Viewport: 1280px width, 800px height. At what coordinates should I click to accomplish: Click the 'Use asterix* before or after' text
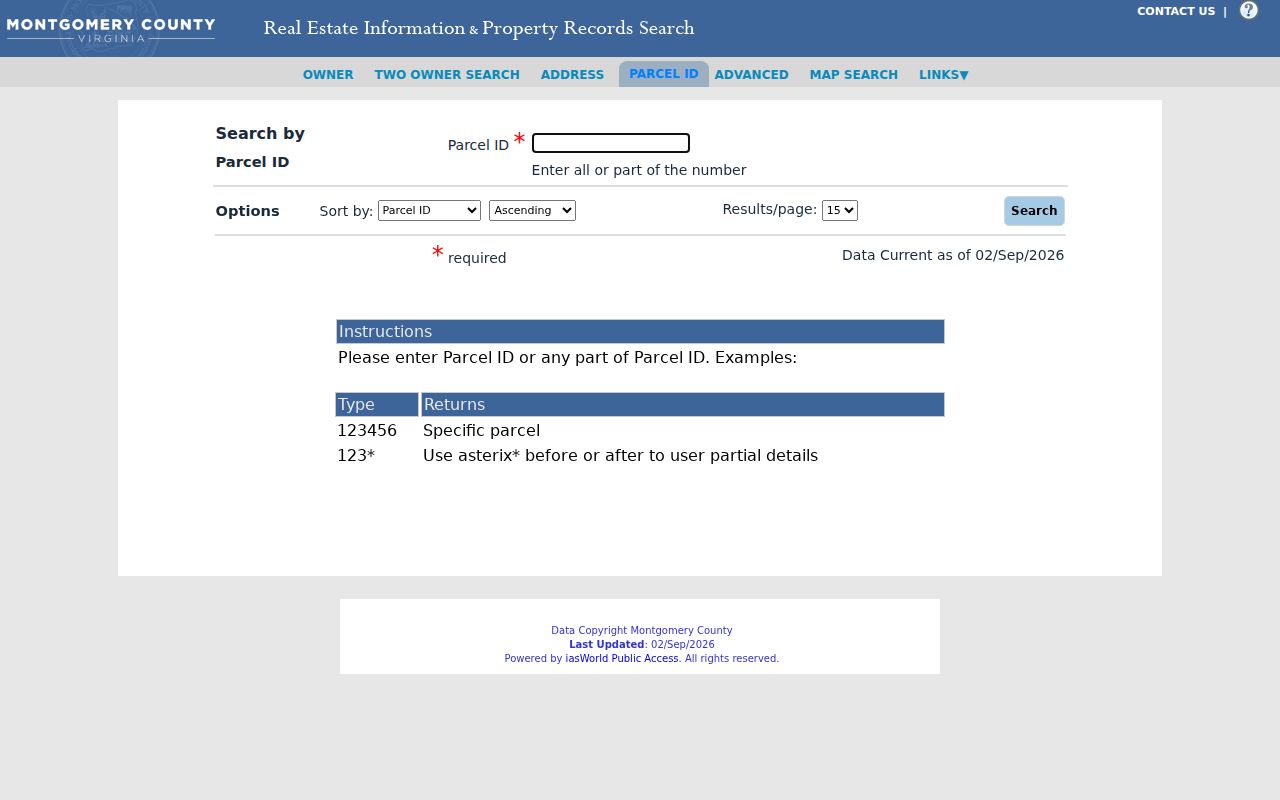[620, 456]
